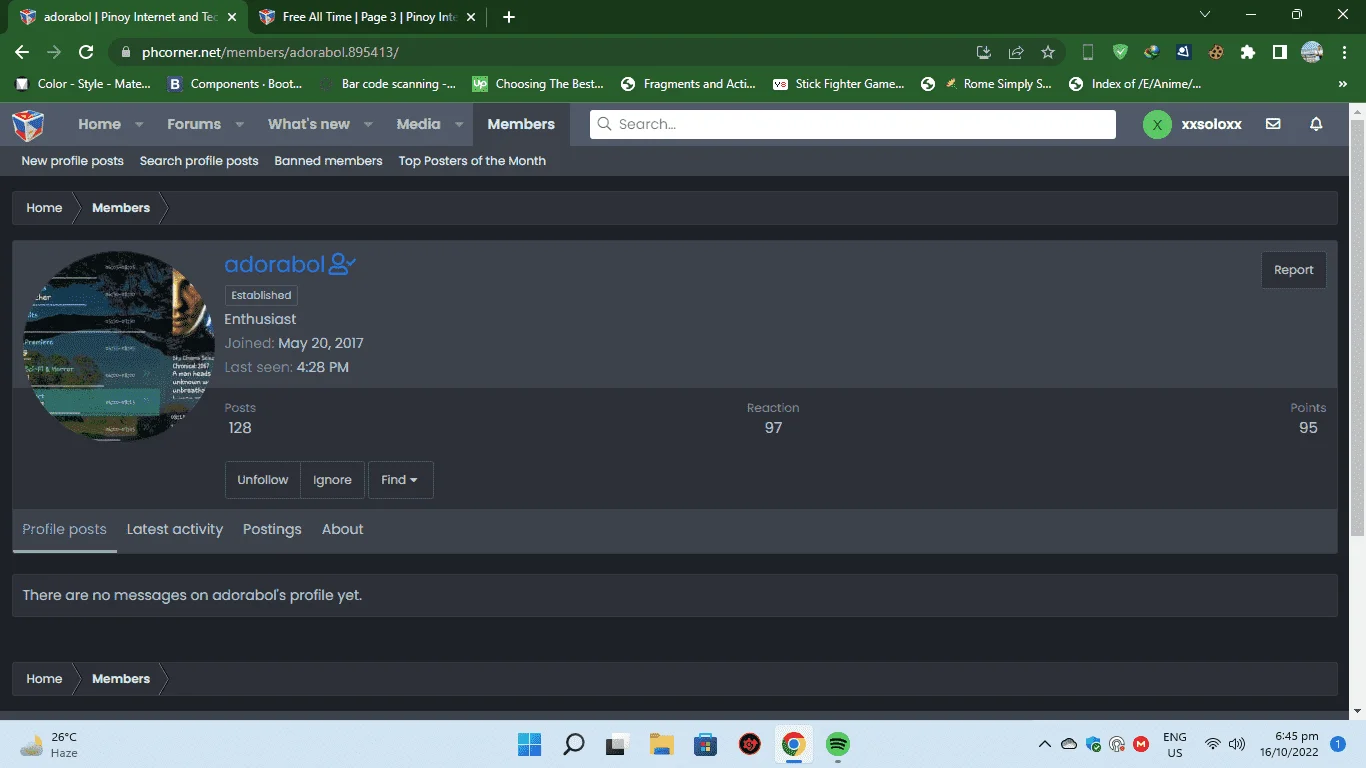
Task: Click the Internet Download Manager extension icon
Action: click(1152, 52)
